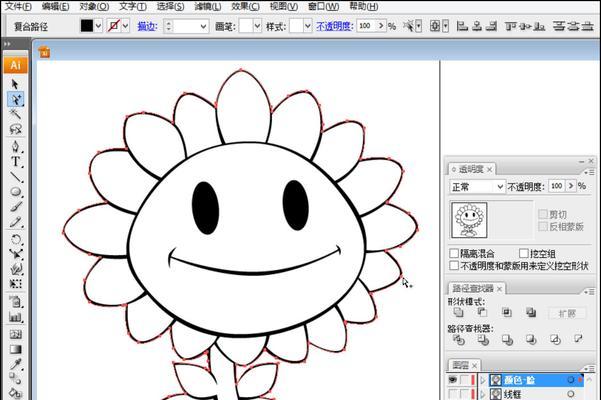Screen dimensions: 601x400
Task: Open the stroke weight dropdown
Action: point(204,26)
